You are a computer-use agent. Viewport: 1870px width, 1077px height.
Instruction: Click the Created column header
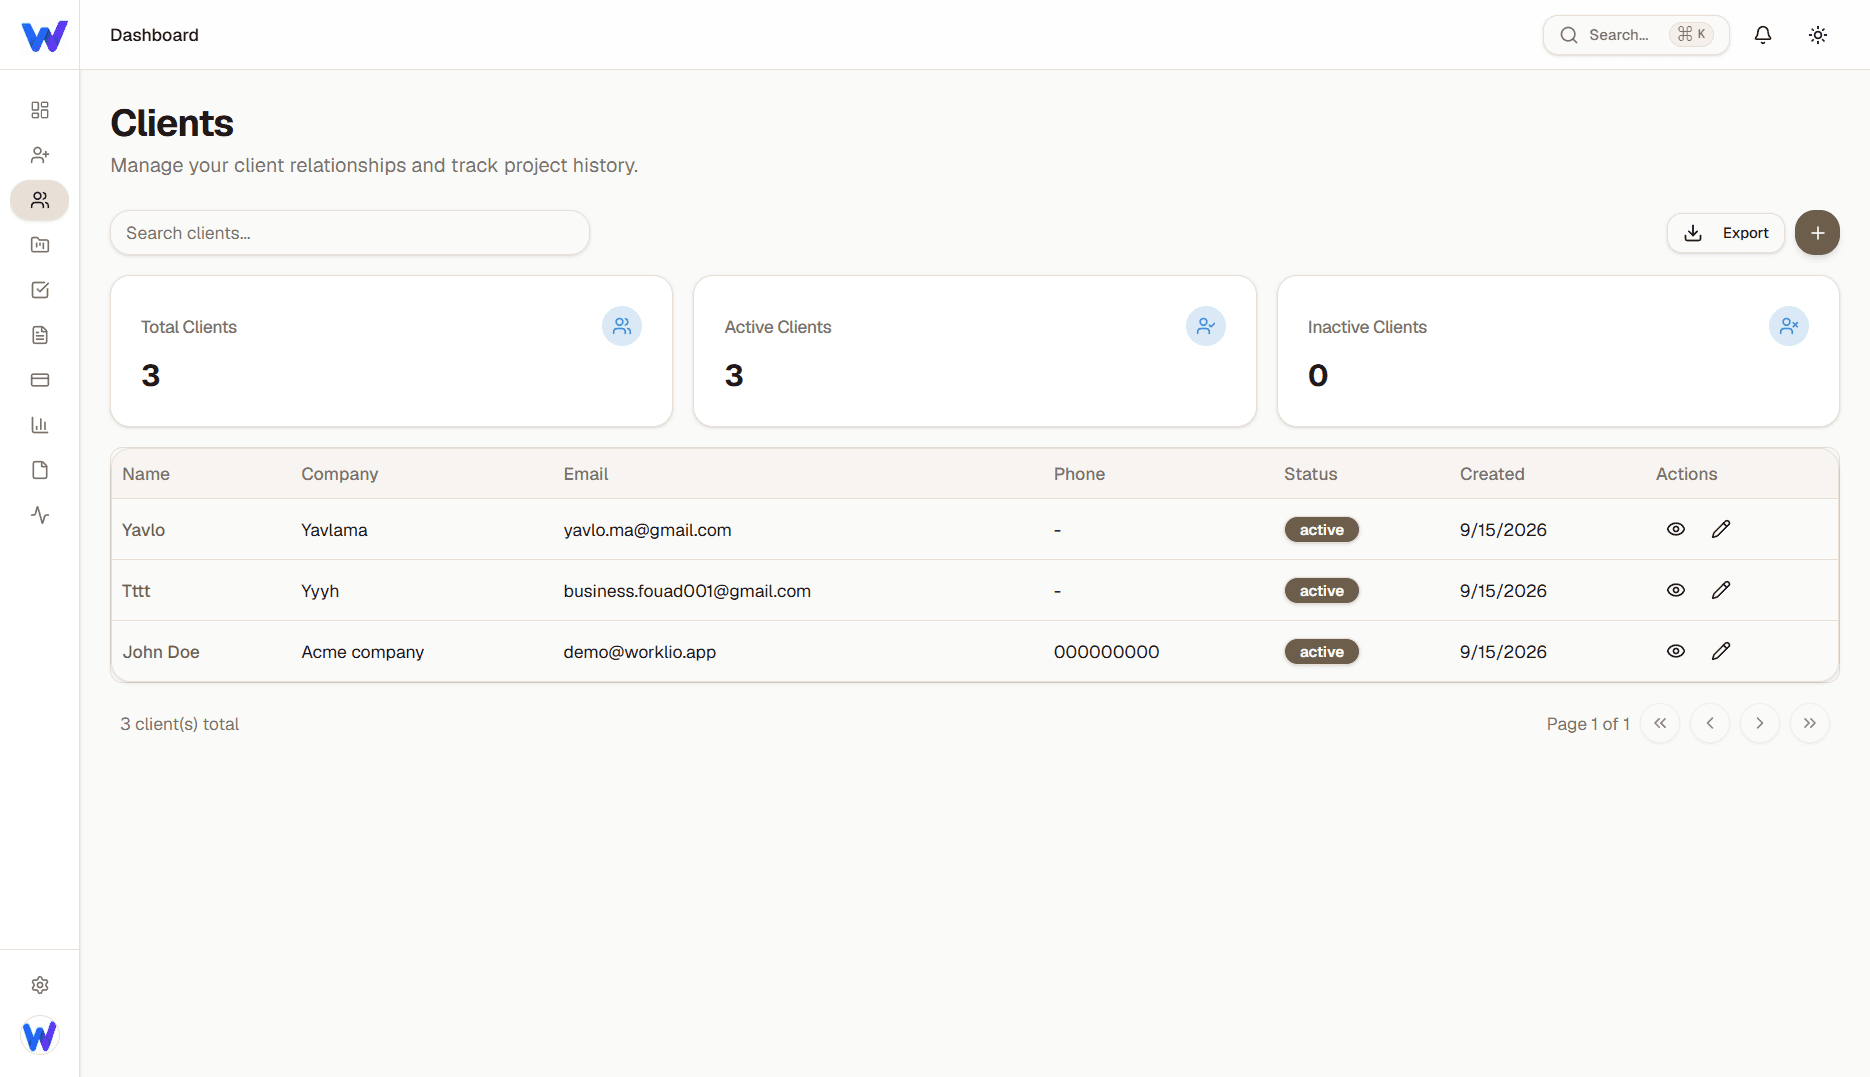coord(1492,474)
